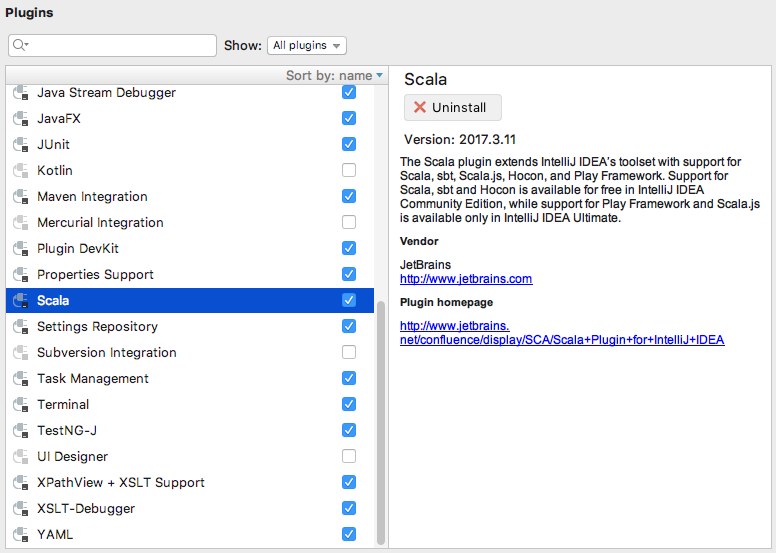
Task: Click the Subversion Integration plugin icon
Action: click(x=21, y=352)
